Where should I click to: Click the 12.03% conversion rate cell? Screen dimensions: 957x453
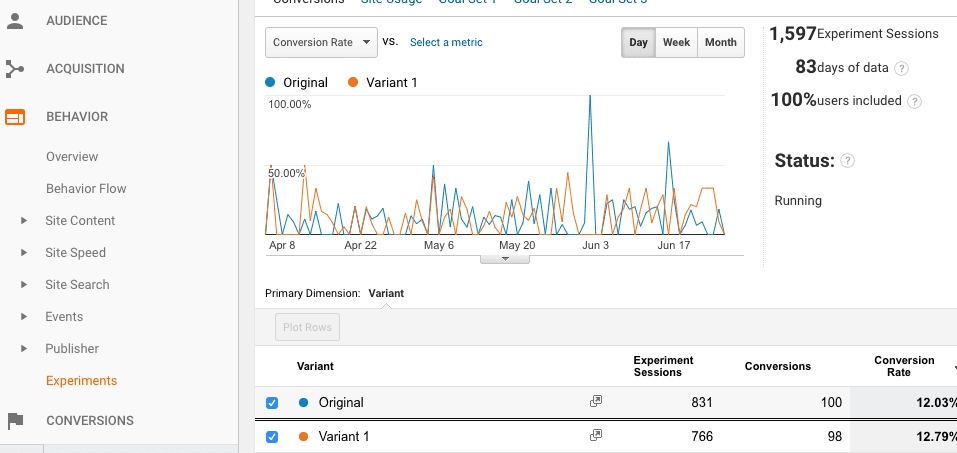936,402
